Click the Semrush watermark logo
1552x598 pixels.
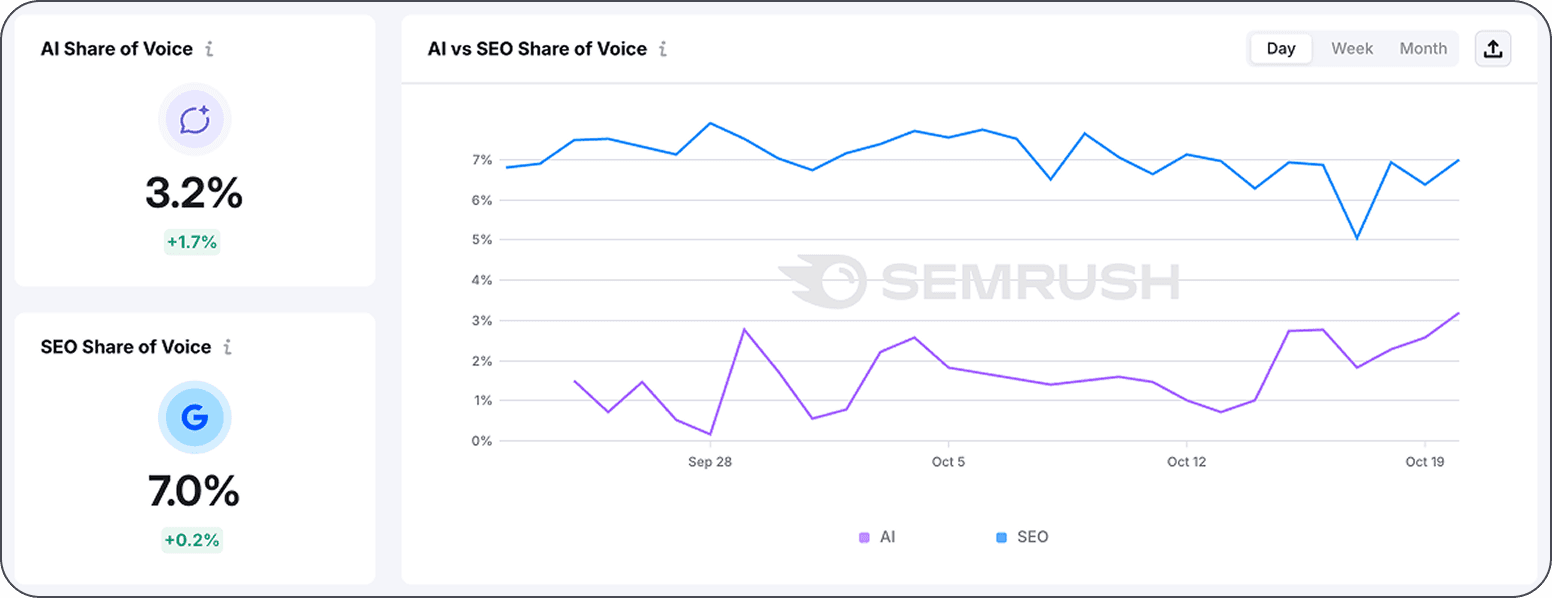[x=978, y=280]
